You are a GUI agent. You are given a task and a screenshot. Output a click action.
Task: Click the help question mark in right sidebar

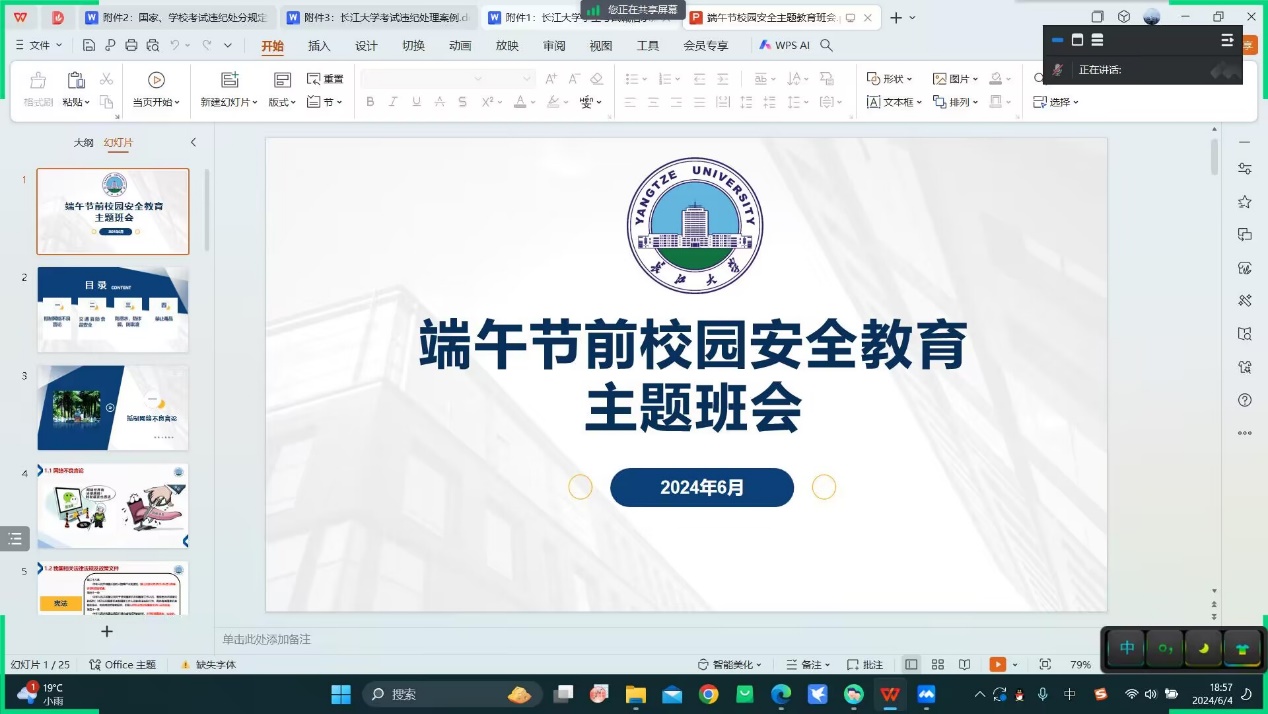coord(1244,400)
